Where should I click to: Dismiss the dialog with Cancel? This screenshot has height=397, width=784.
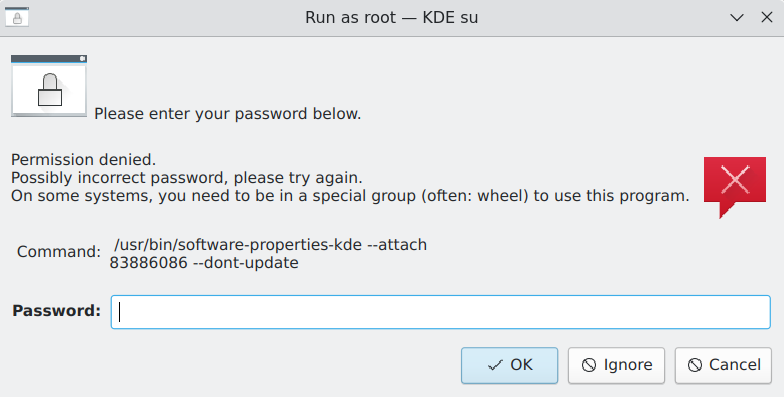[723, 366]
